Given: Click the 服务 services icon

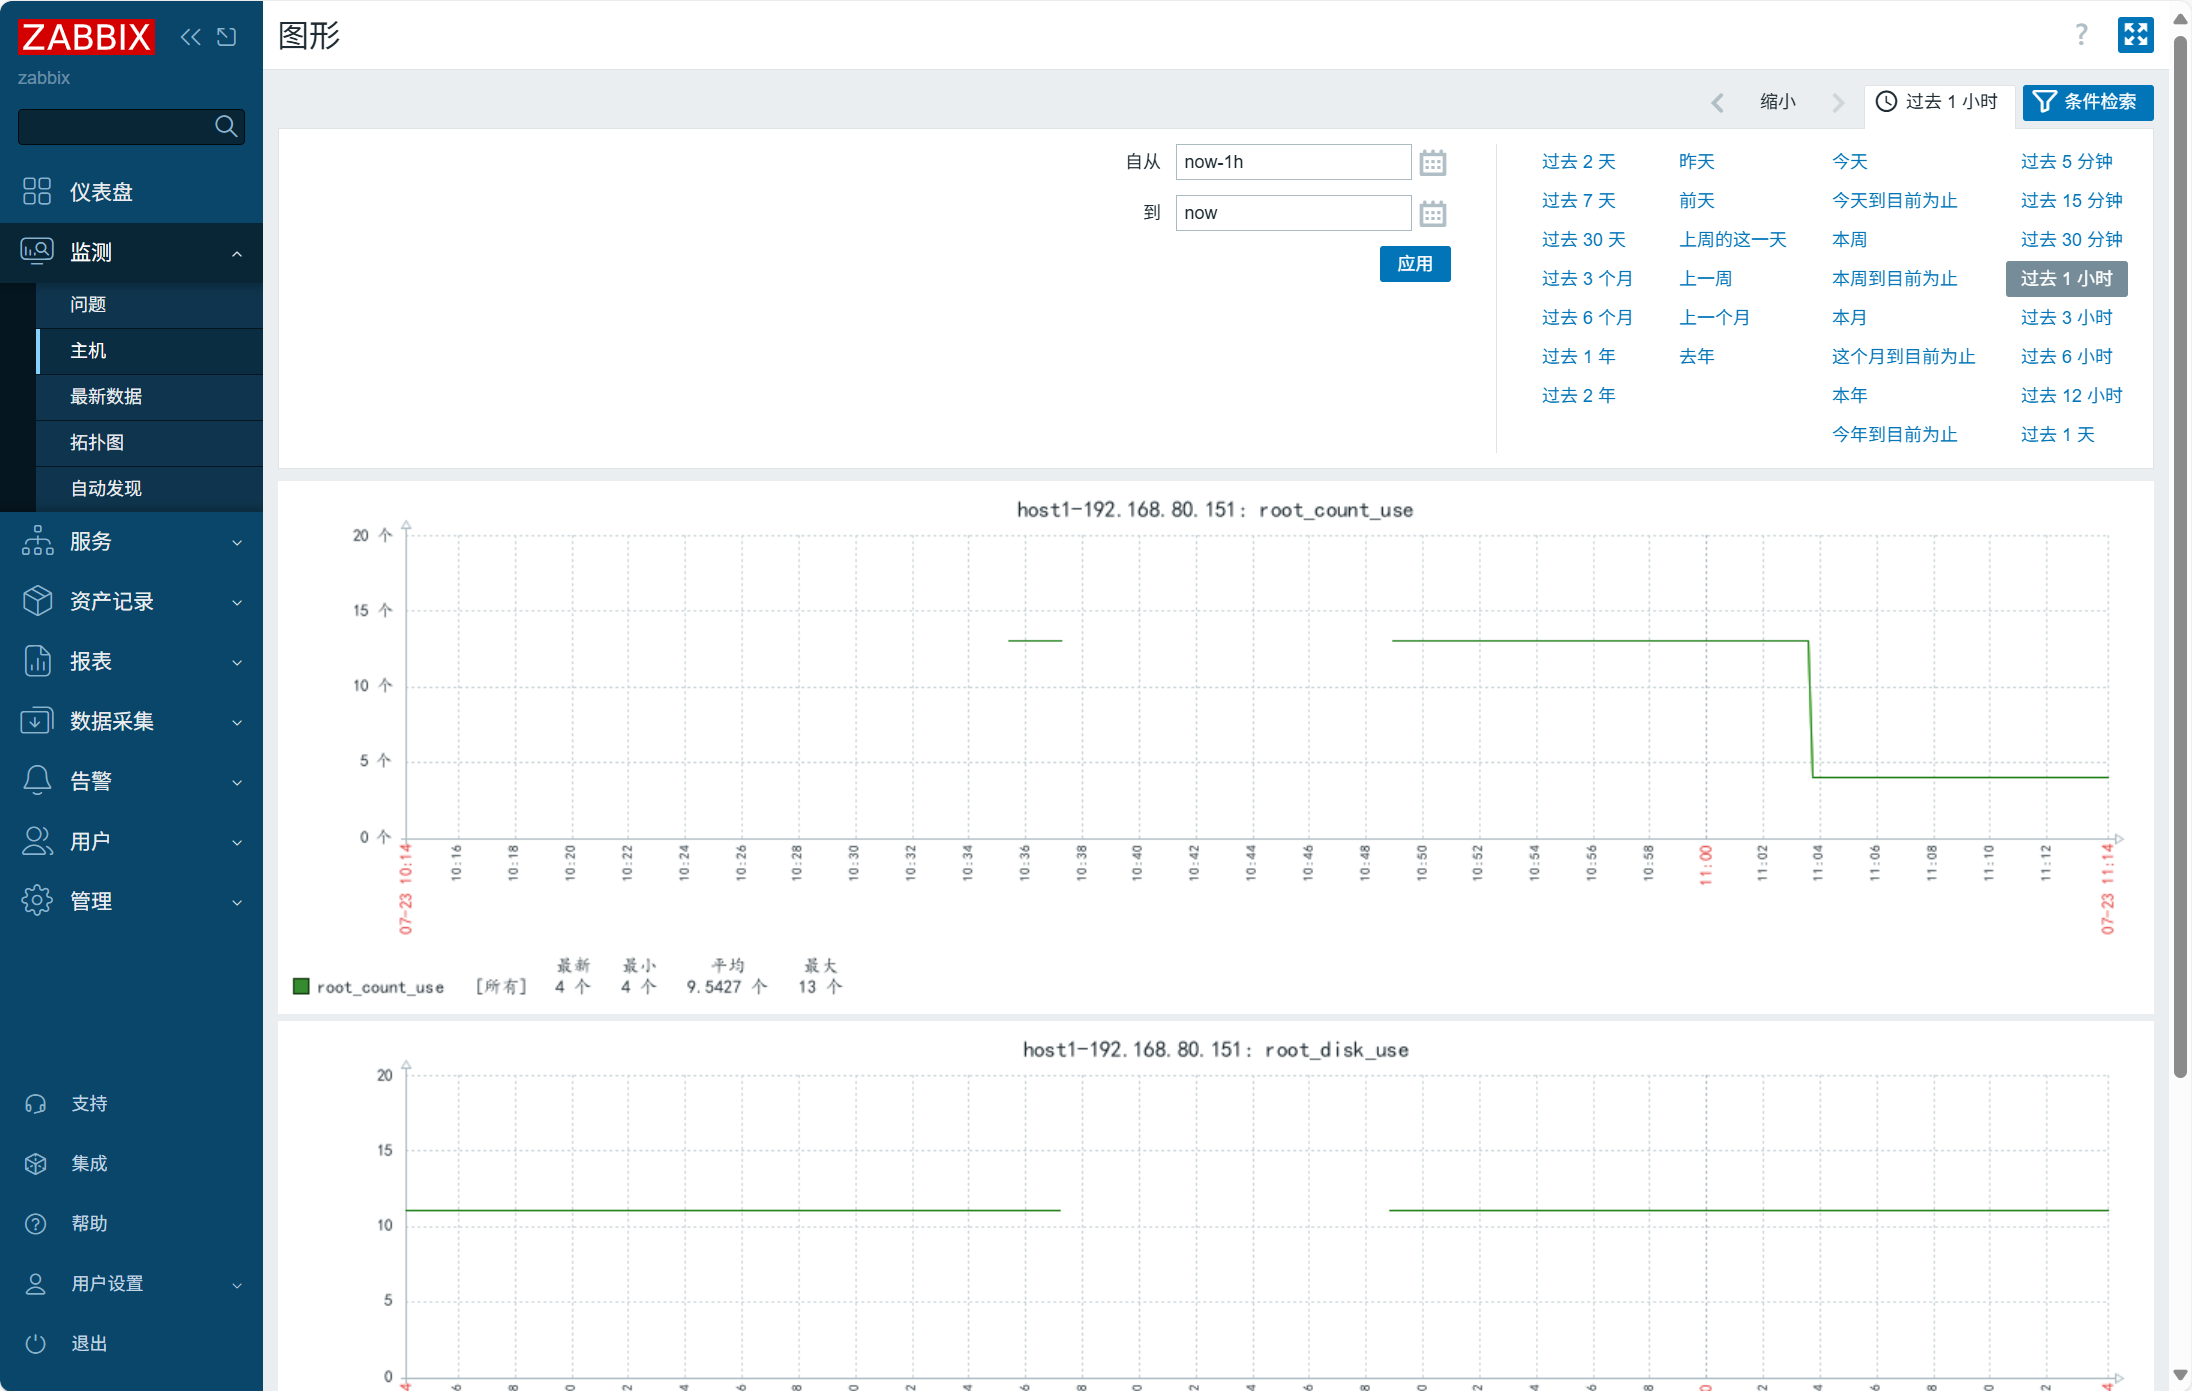Looking at the screenshot, I should tap(37, 541).
